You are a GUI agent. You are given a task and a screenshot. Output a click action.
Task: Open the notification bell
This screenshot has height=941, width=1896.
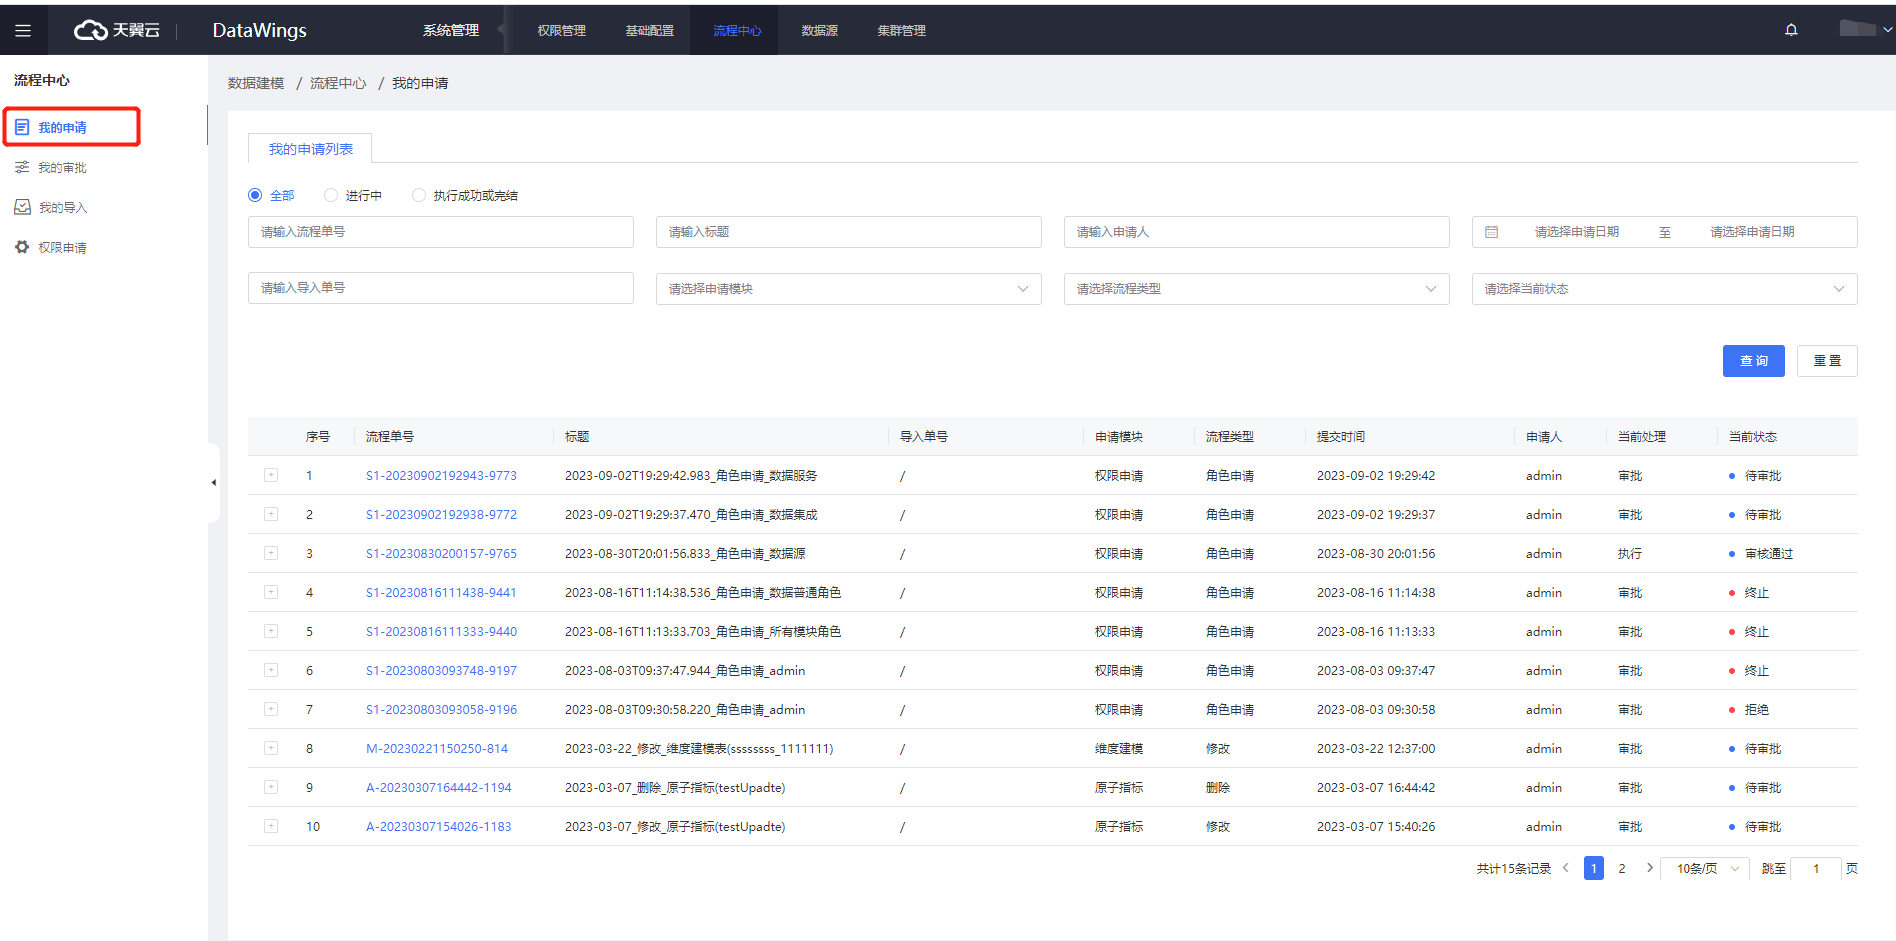click(x=1791, y=30)
